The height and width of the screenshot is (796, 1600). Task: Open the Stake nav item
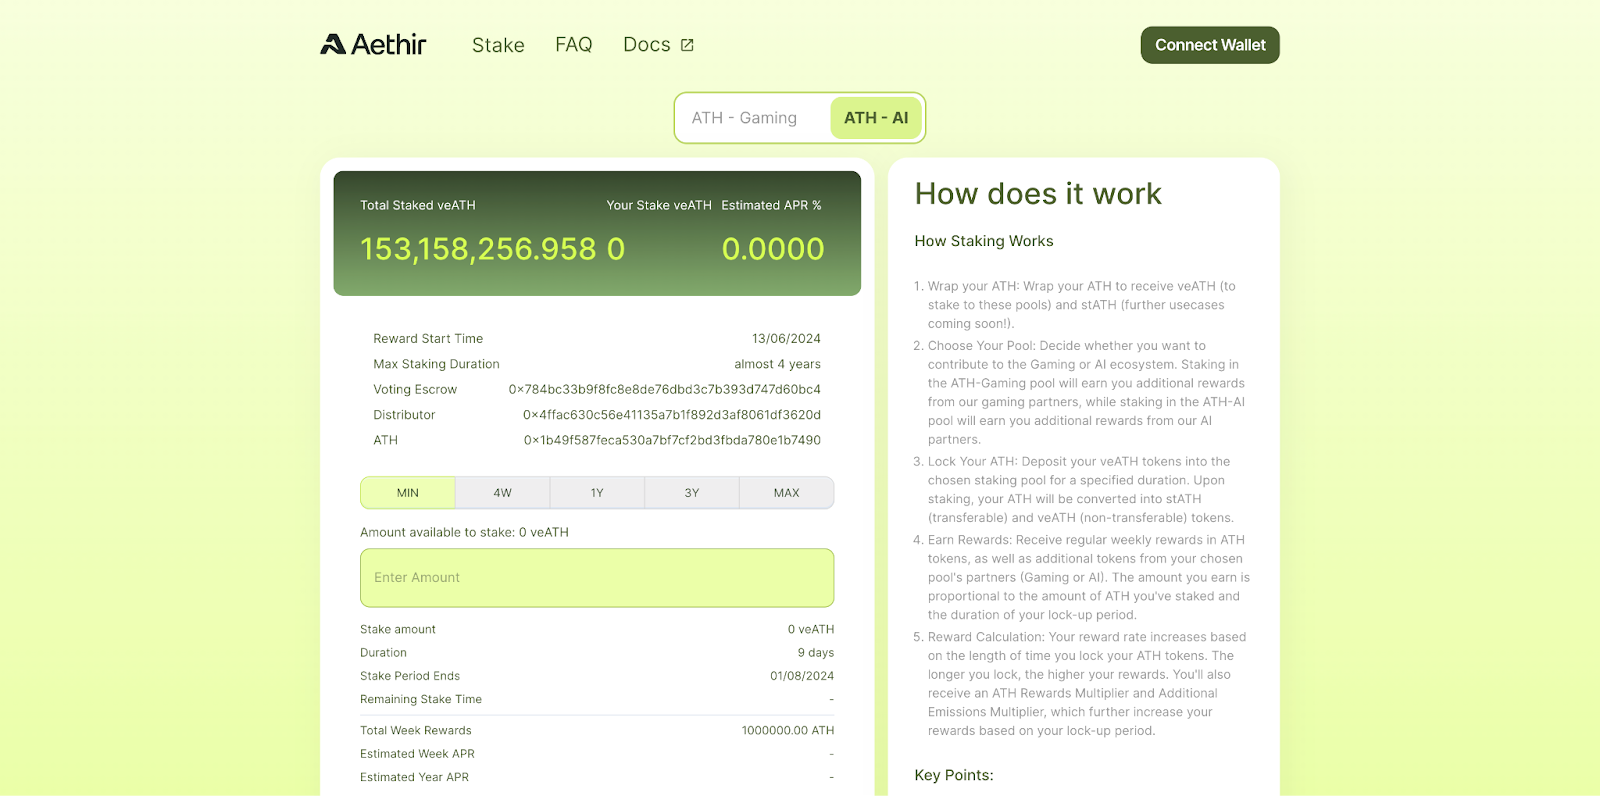pyautogui.click(x=498, y=45)
